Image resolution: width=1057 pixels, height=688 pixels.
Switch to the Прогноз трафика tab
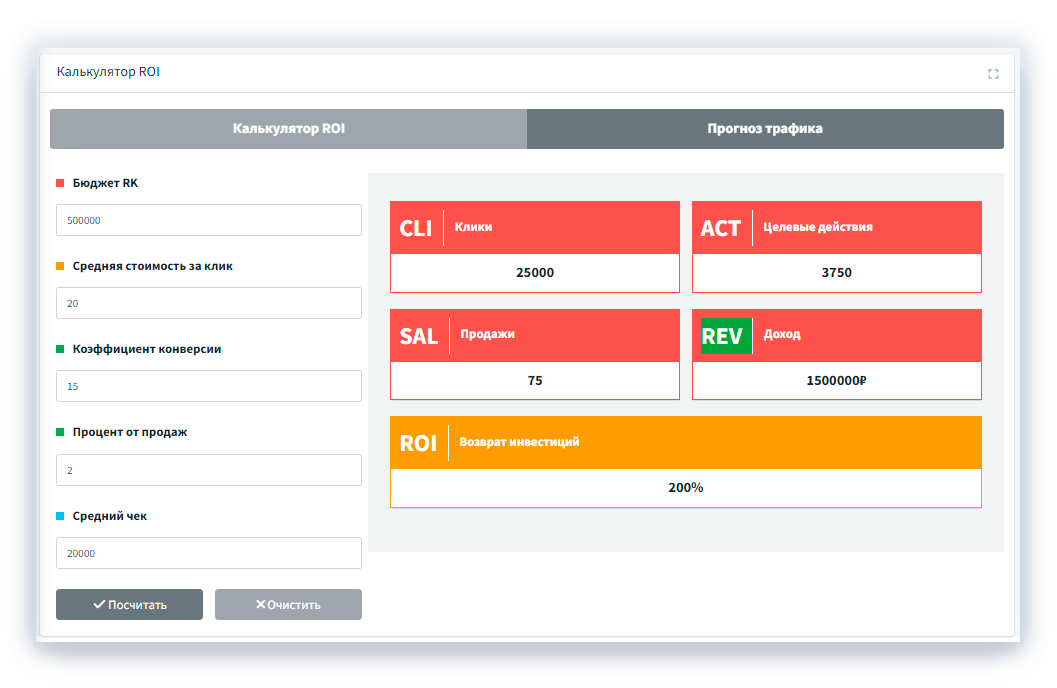point(765,129)
